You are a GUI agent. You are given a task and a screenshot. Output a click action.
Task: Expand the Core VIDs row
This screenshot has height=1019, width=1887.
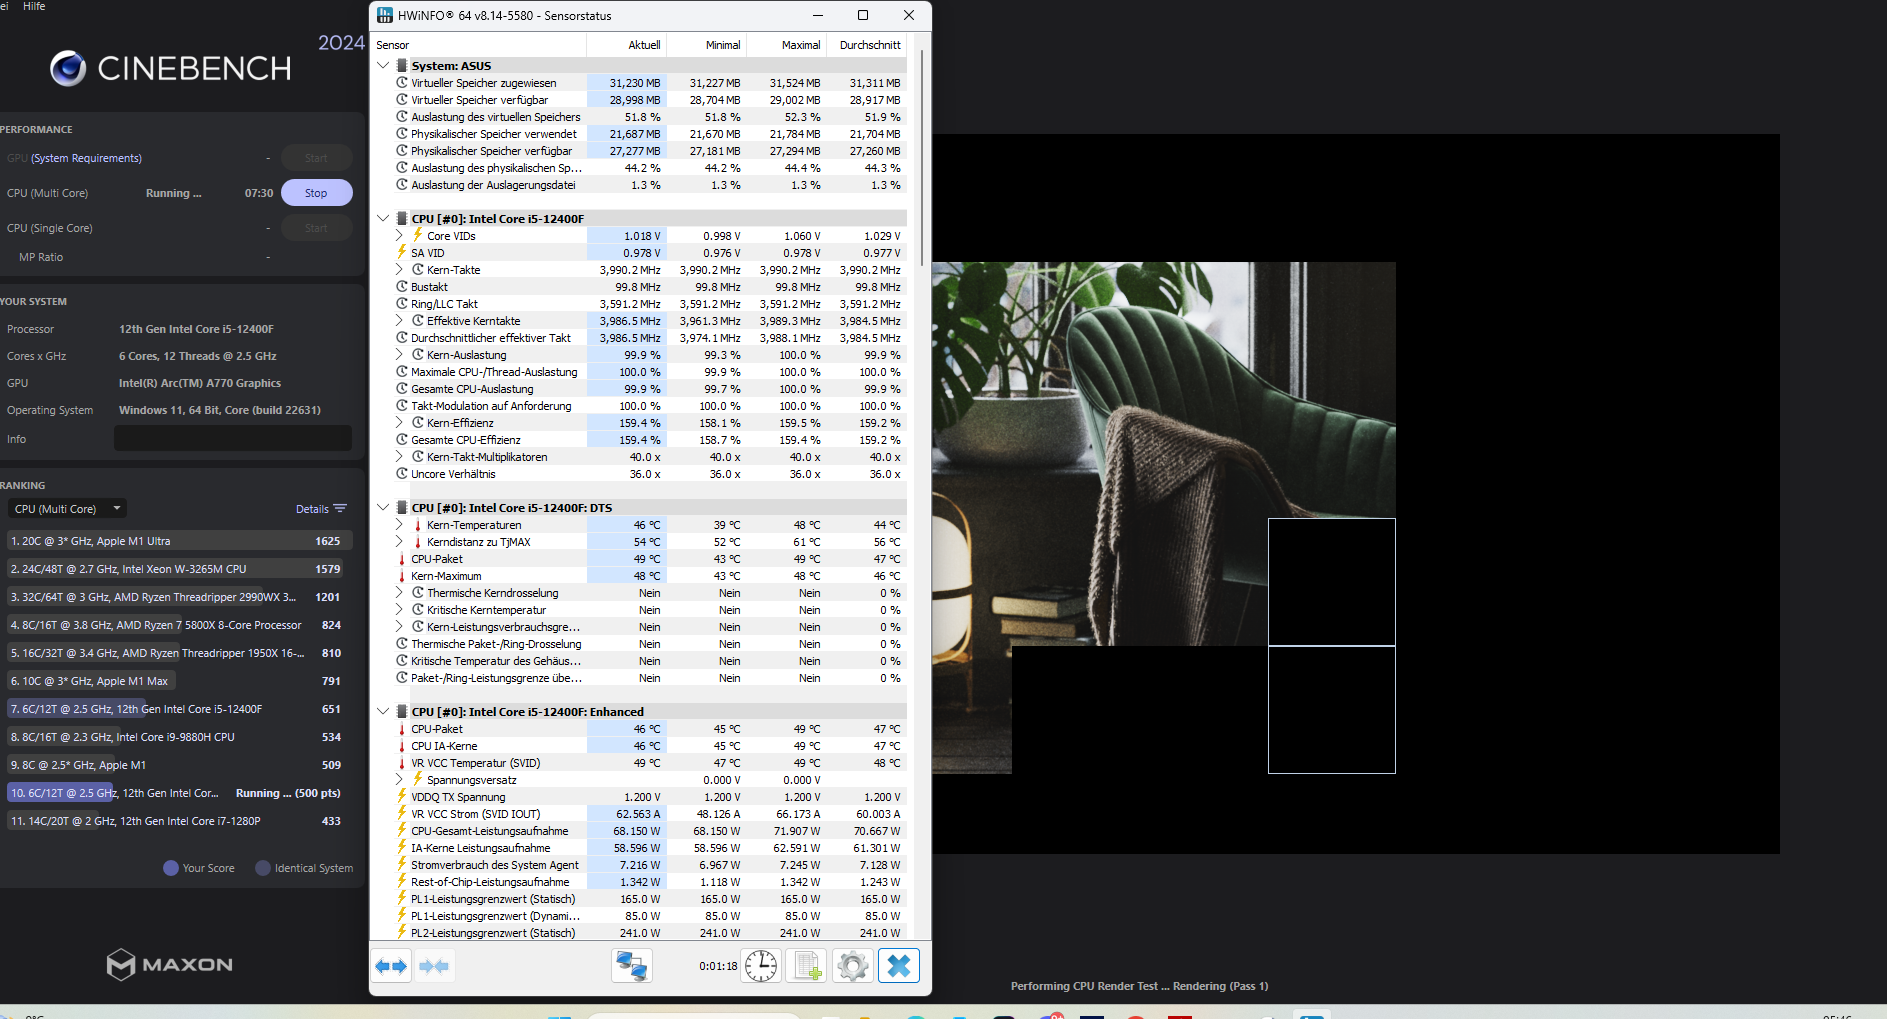tap(399, 236)
